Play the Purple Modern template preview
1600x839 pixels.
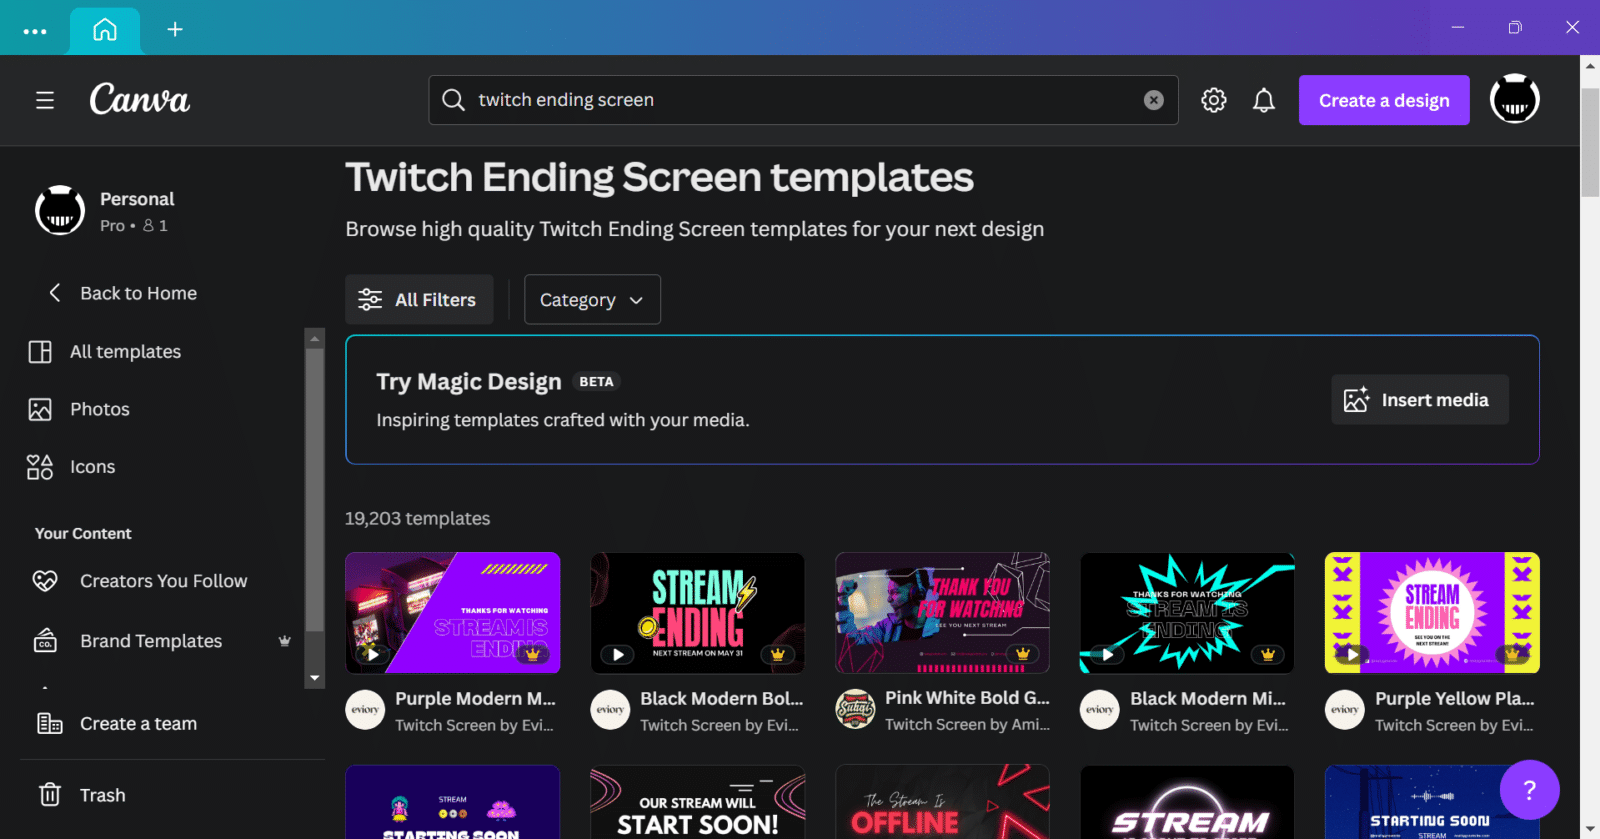(373, 654)
